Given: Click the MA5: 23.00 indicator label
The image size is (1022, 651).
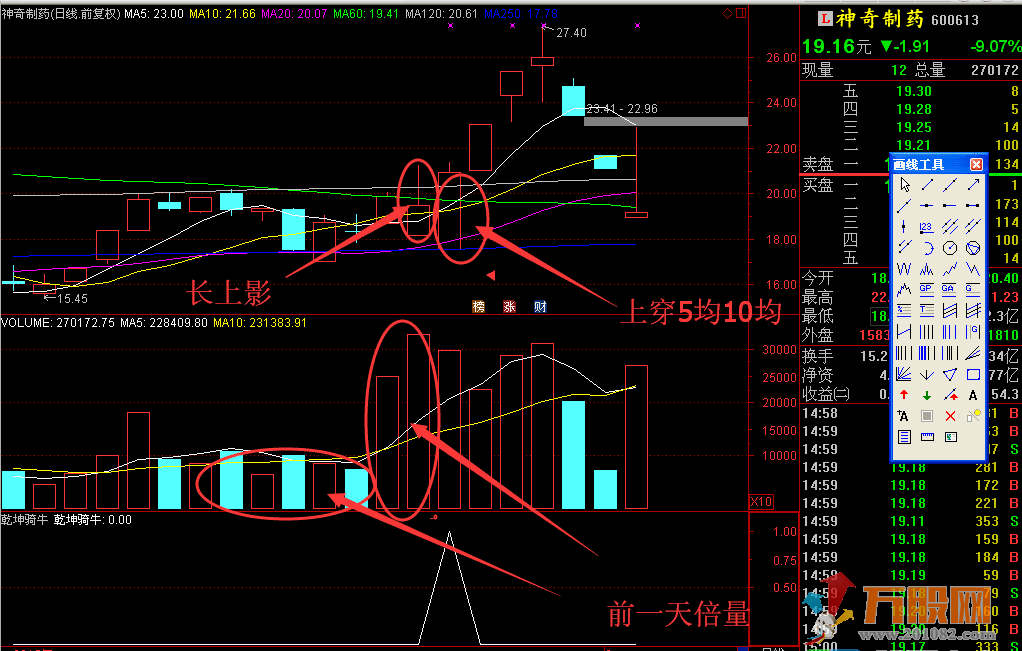Looking at the screenshot, I should 154,14.
